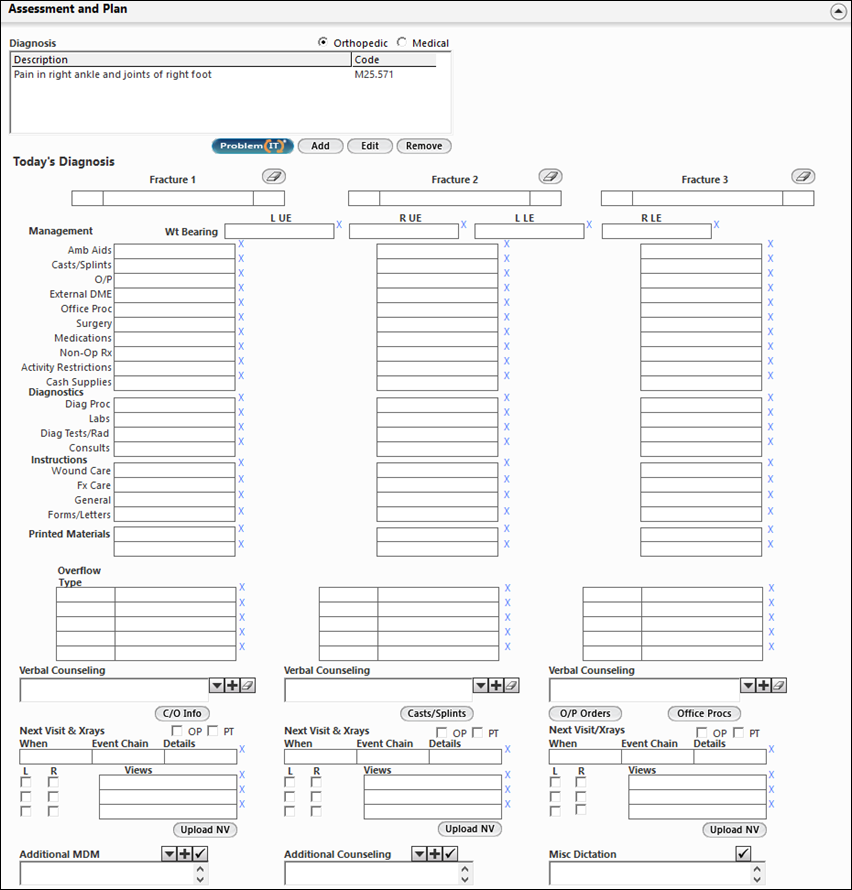Click plus icon beside Additional MDM
Screen dimensions: 852x890
pos(184,854)
